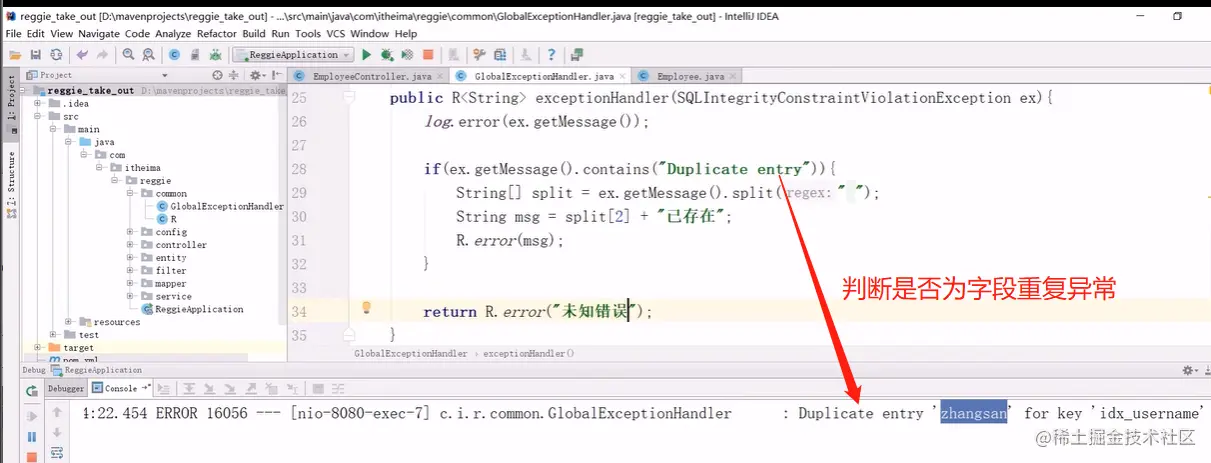Expand the resources folder
1211x463 pixels.
pyautogui.click(x=69, y=322)
